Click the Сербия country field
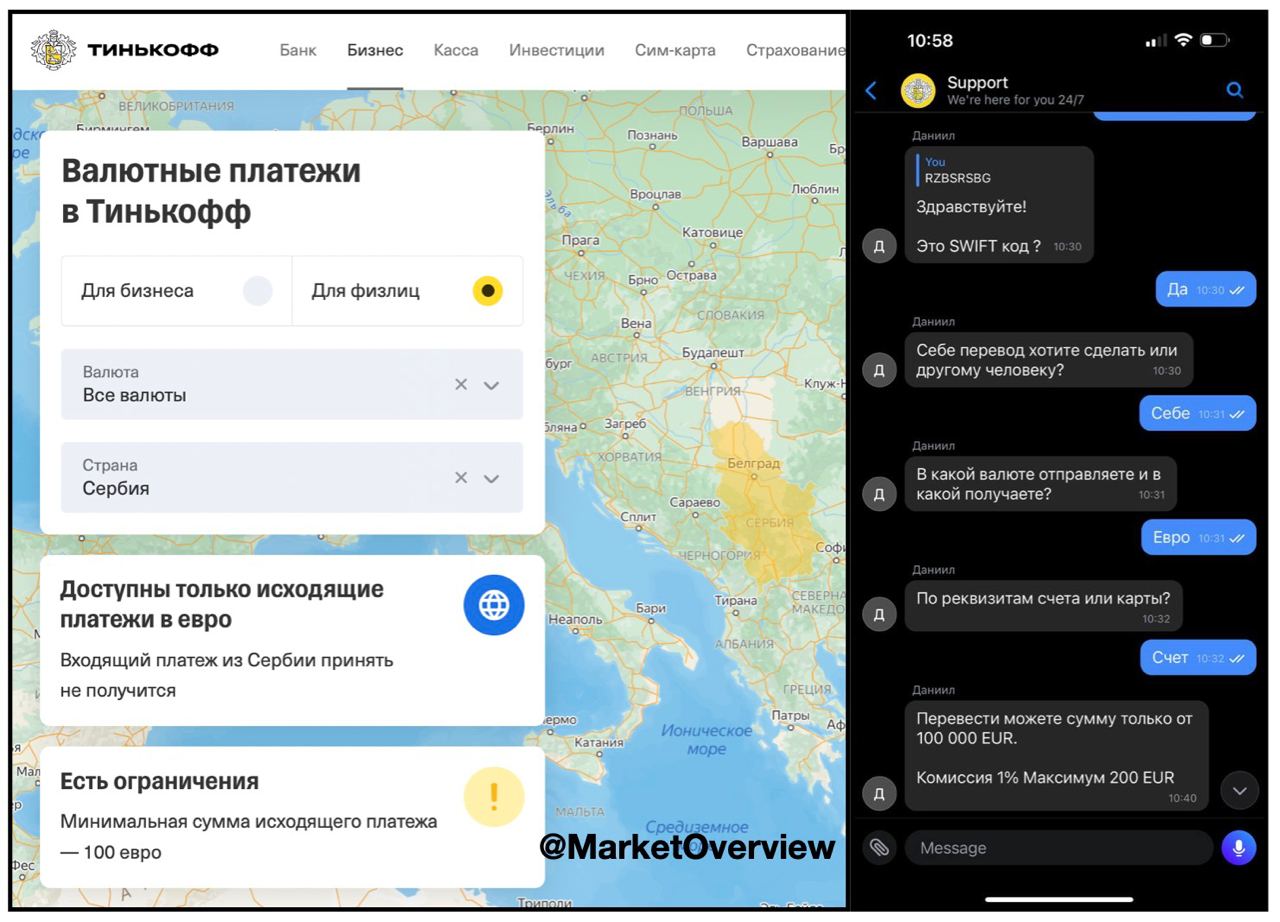The image size is (1280, 922). coord(291,477)
